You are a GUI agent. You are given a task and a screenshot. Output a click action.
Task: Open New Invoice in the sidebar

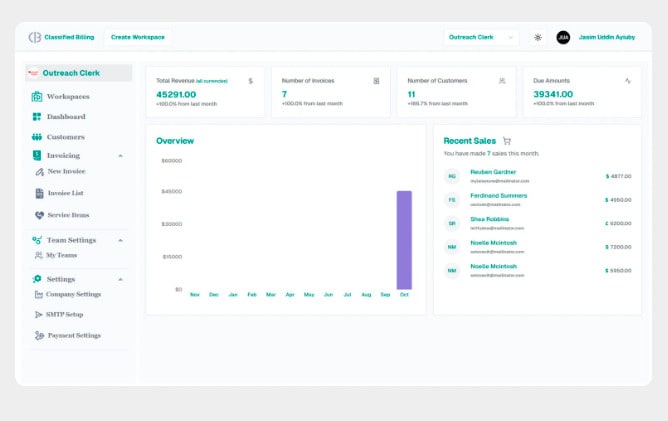[x=66, y=171]
